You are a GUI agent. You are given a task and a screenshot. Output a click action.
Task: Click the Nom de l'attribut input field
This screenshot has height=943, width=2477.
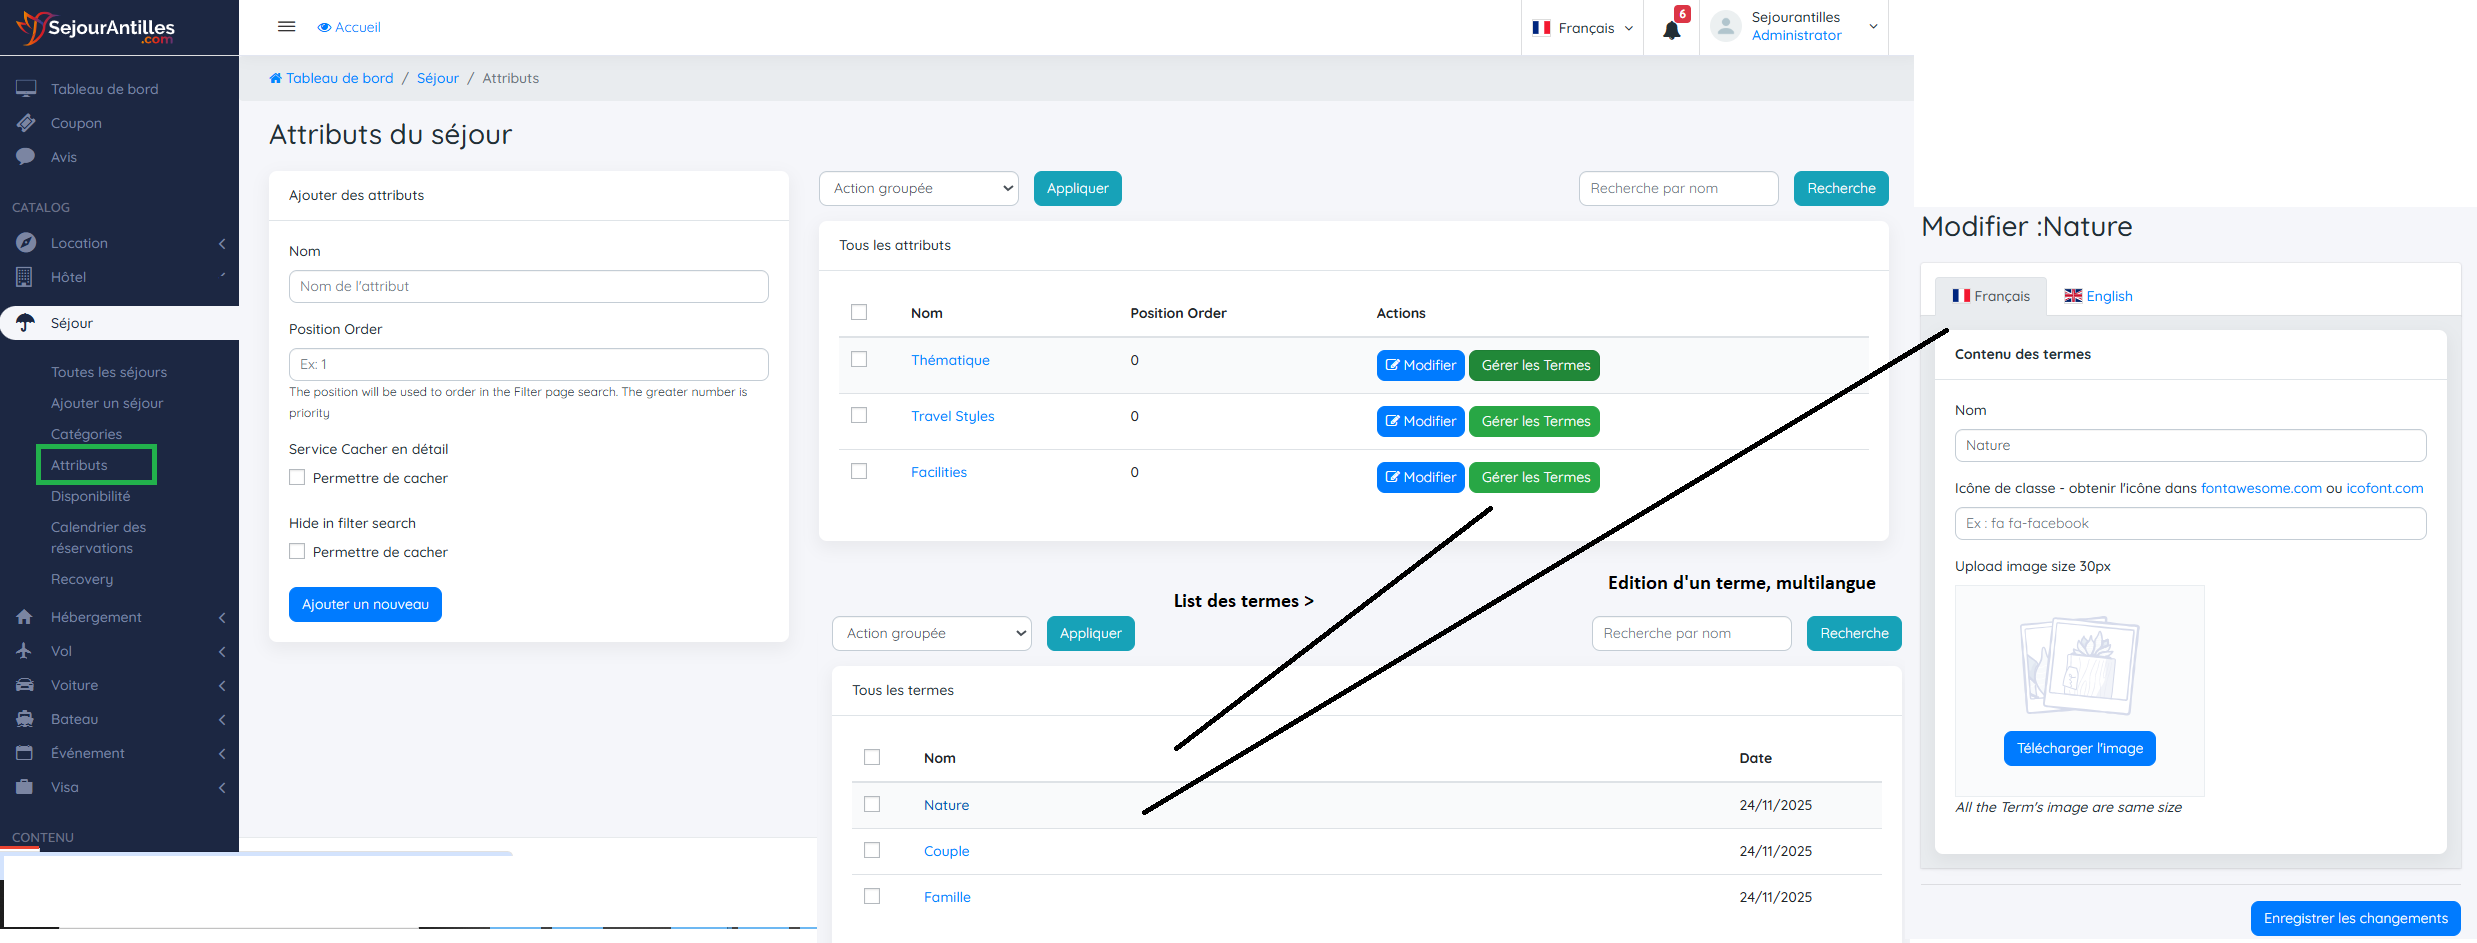(528, 286)
